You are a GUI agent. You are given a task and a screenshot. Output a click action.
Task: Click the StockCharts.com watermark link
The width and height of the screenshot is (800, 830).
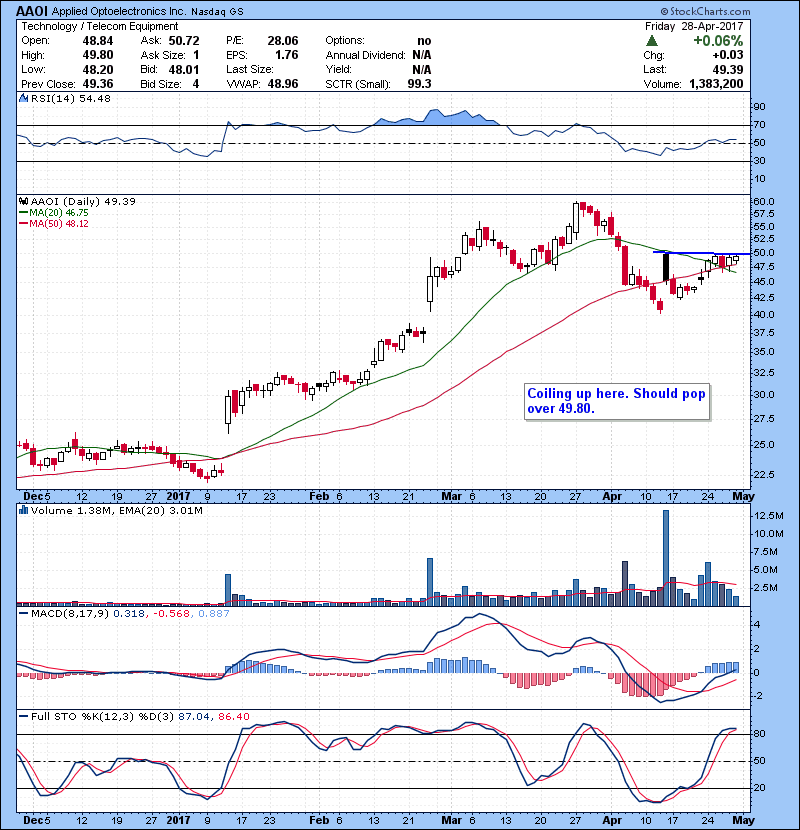click(705, 11)
